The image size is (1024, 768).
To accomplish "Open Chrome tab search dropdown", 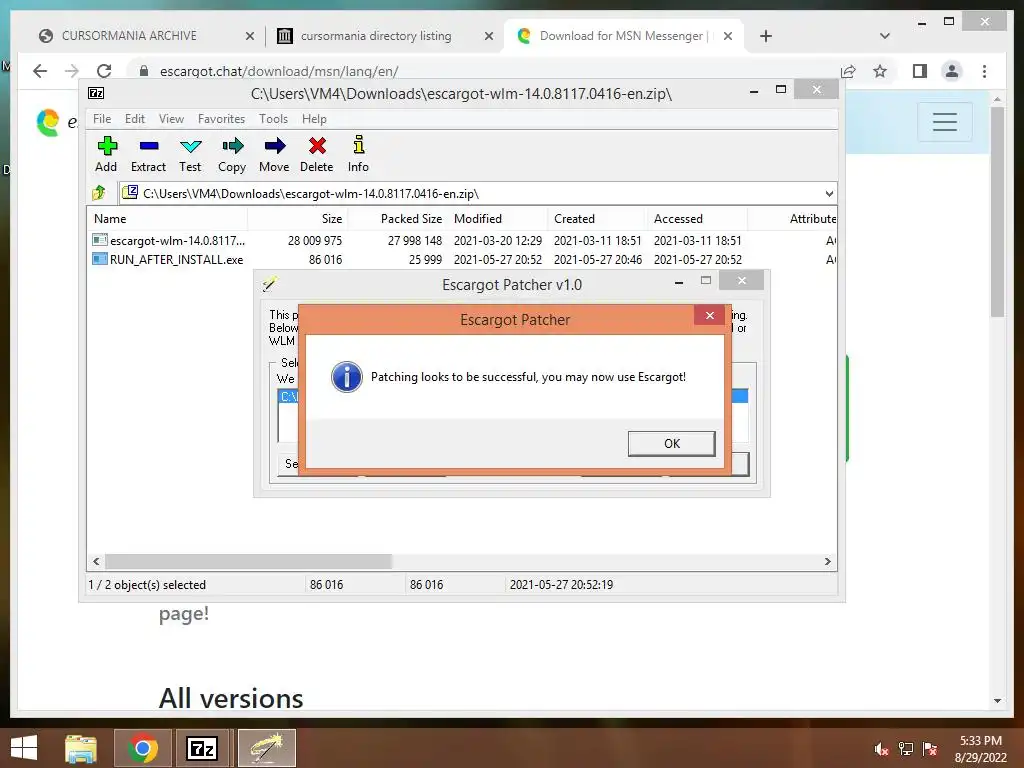I will pyautogui.click(x=885, y=36).
